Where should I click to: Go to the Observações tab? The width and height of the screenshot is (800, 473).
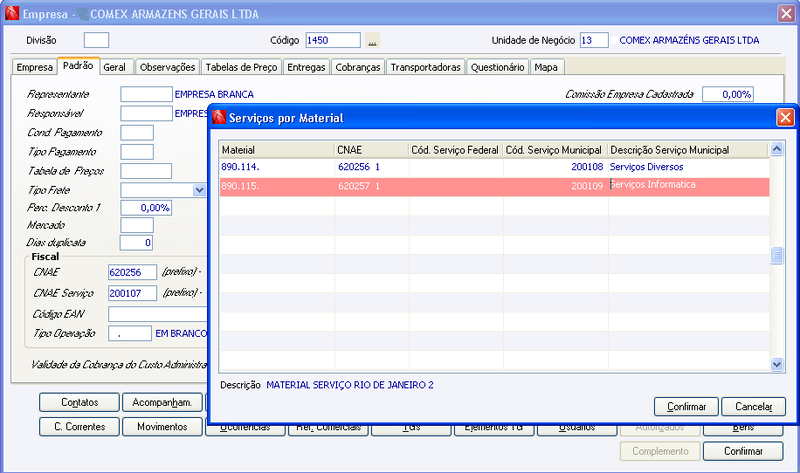point(167,67)
